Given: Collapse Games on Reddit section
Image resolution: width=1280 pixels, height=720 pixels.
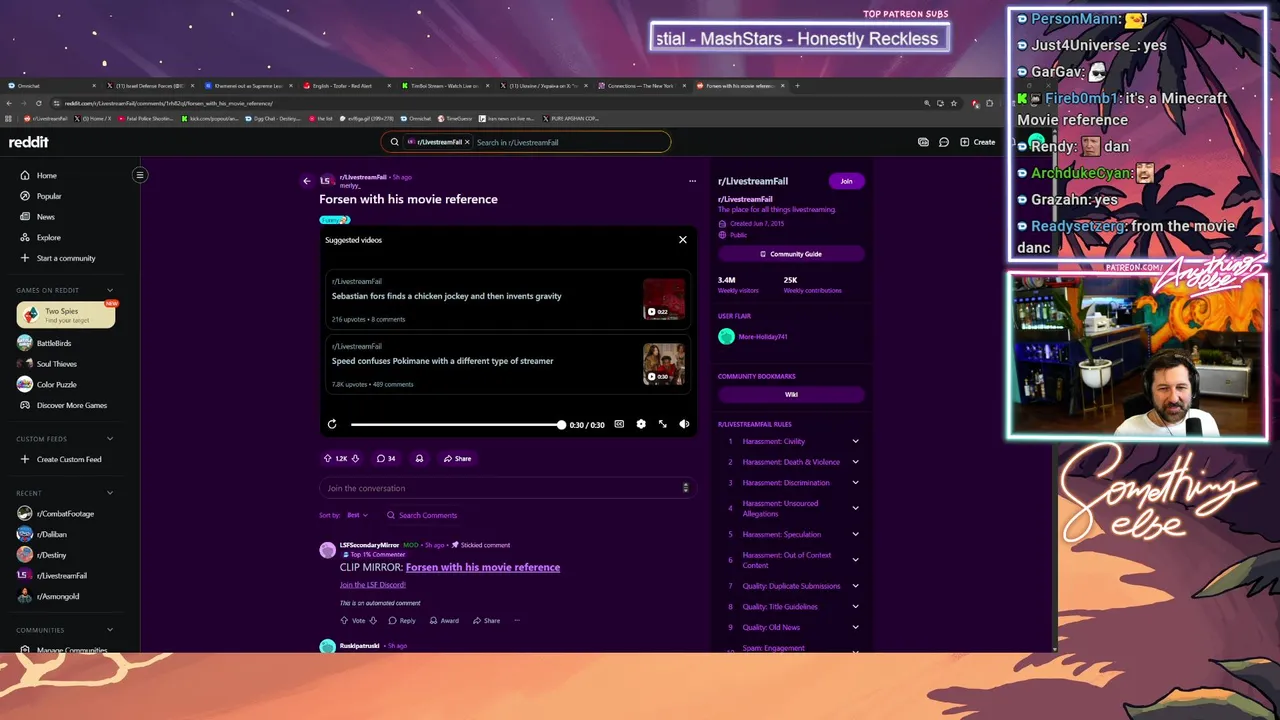Looking at the screenshot, I should [x=110, y=290].
